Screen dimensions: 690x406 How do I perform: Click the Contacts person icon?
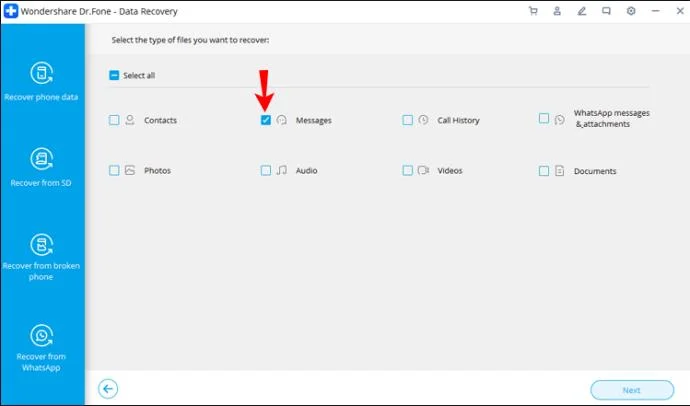pos(130,120)
